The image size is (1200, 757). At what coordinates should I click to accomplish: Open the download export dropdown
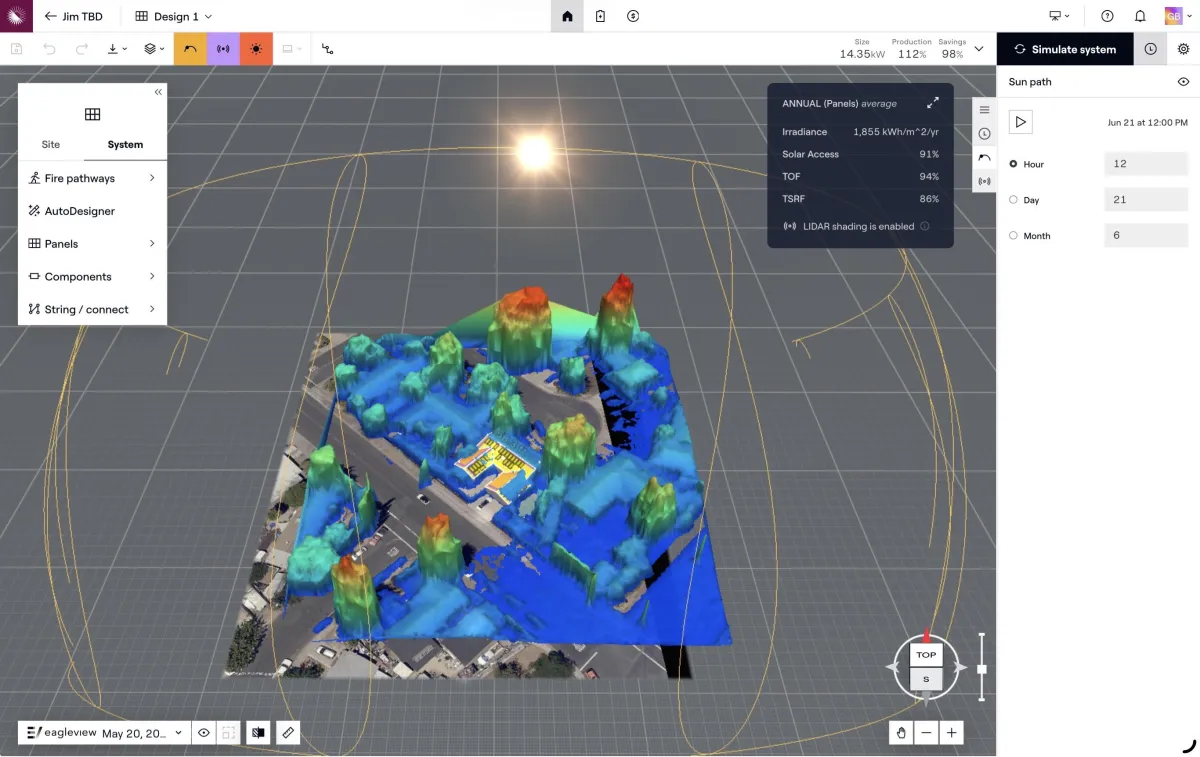tap(117, 49)
